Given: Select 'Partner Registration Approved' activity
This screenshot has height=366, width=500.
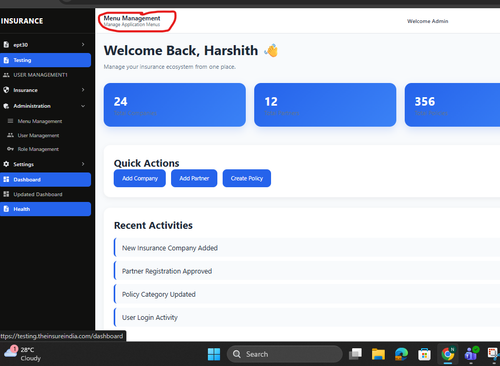Looking at the screenshot, I should click(x=307, y=271).
